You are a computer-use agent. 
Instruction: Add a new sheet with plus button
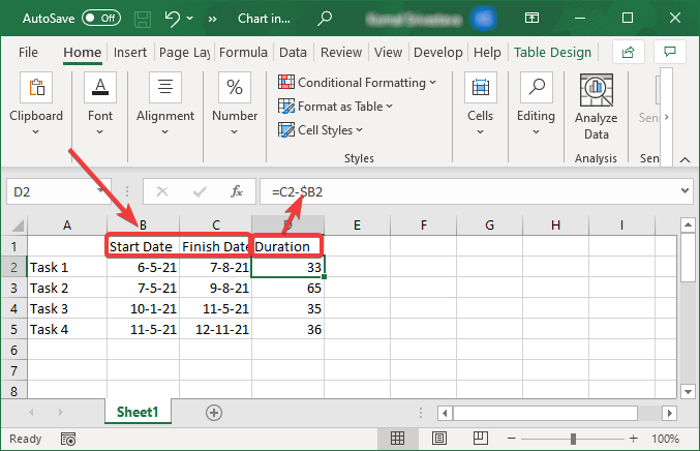tap(213, 411)
